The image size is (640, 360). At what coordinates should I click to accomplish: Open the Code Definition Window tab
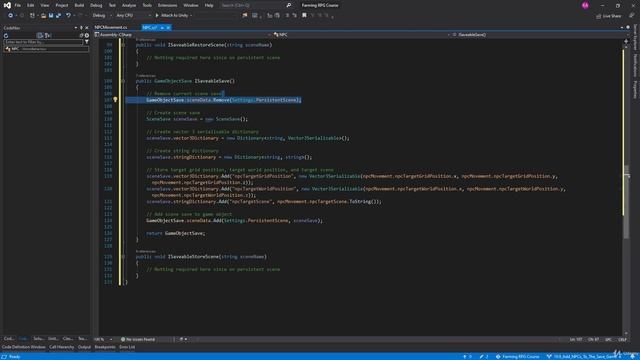pyautogui.click(x=23, y=347)
